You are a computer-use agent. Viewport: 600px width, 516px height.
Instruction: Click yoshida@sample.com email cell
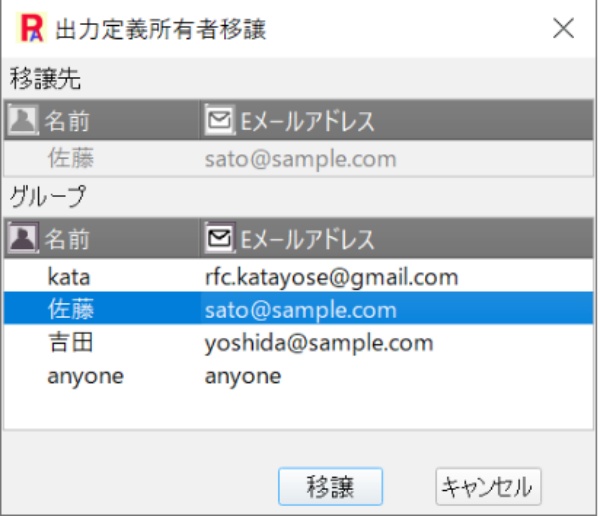coord(319,343)
